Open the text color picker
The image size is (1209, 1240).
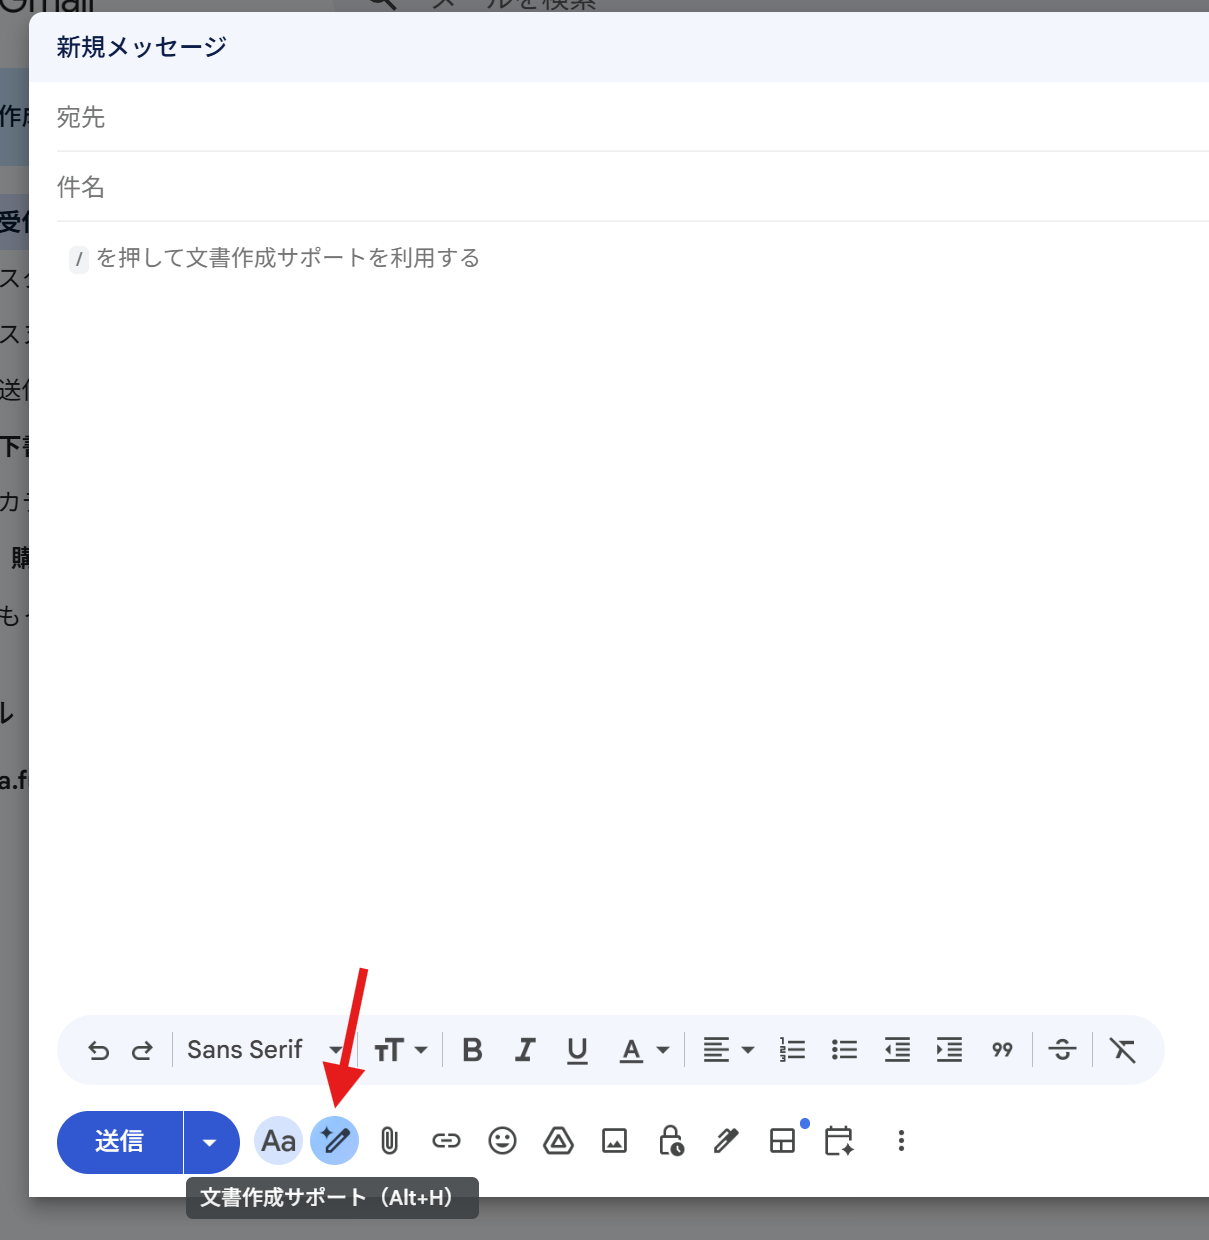(x=644, y=1050)
